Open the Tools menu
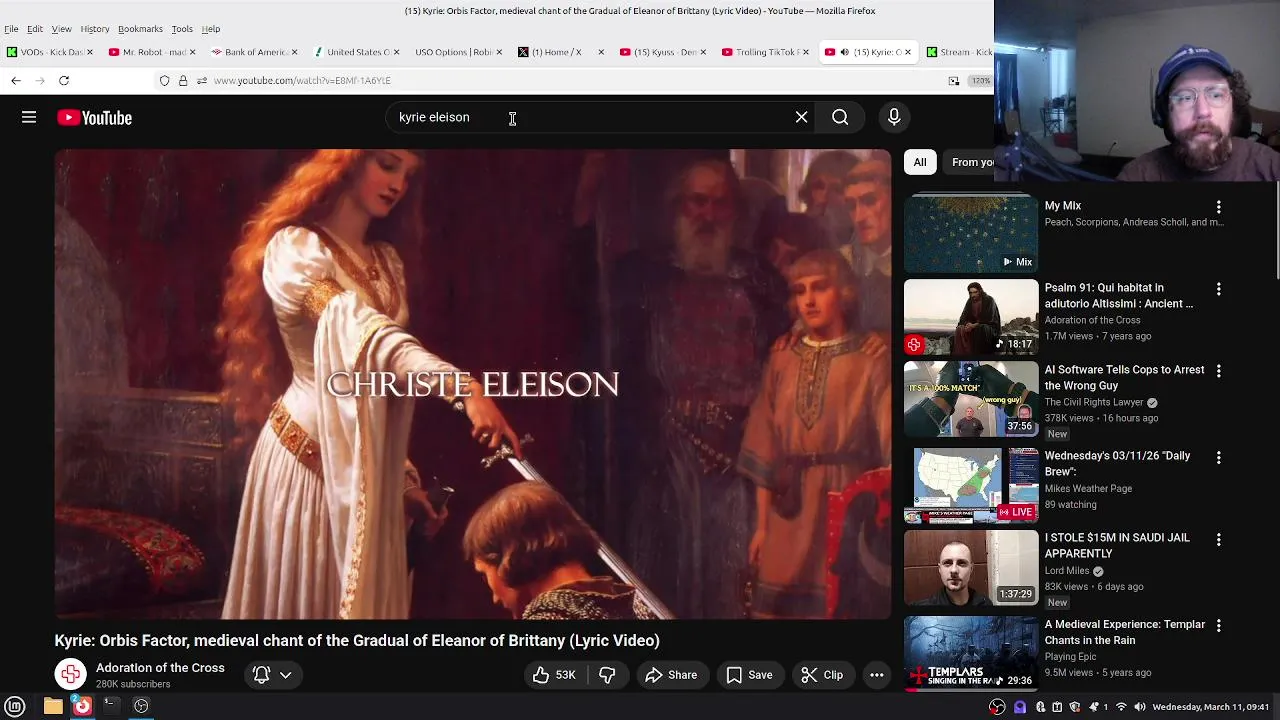 pos(182,29)
